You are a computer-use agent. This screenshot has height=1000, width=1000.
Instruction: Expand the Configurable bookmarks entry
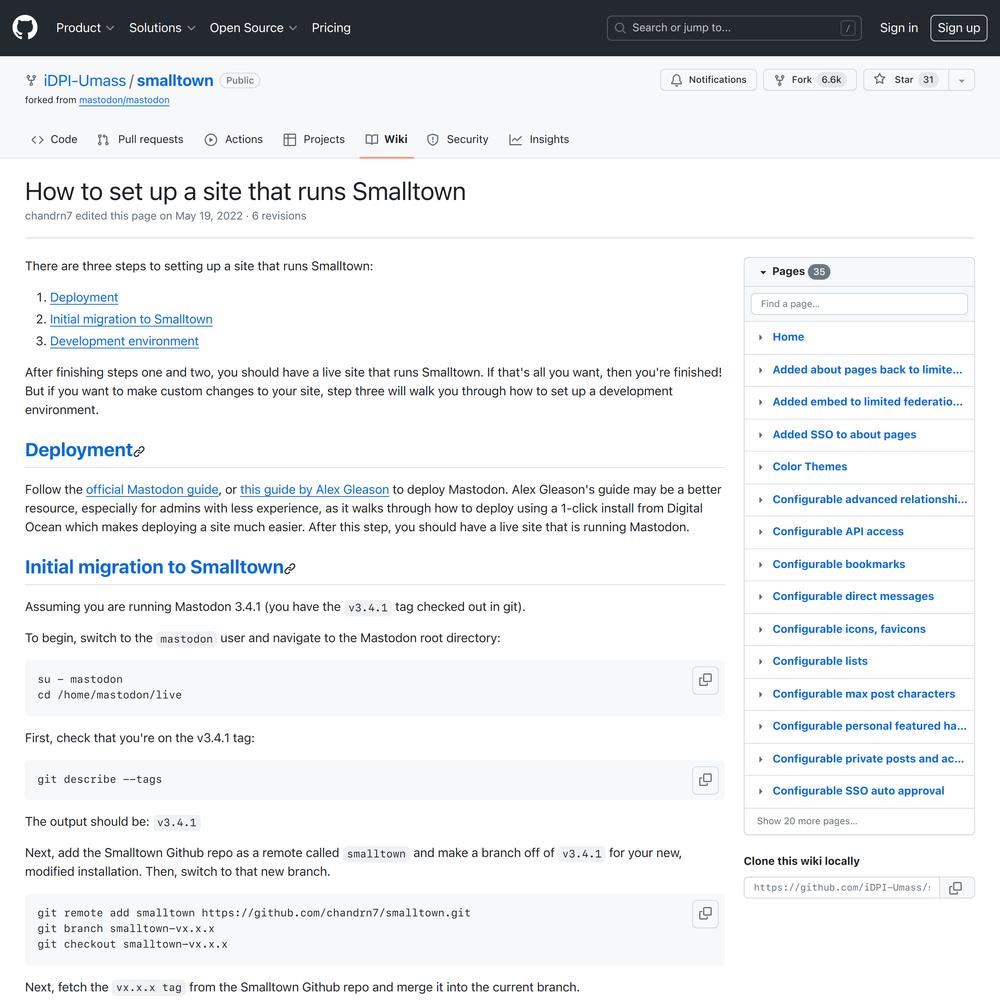point(760,564)
